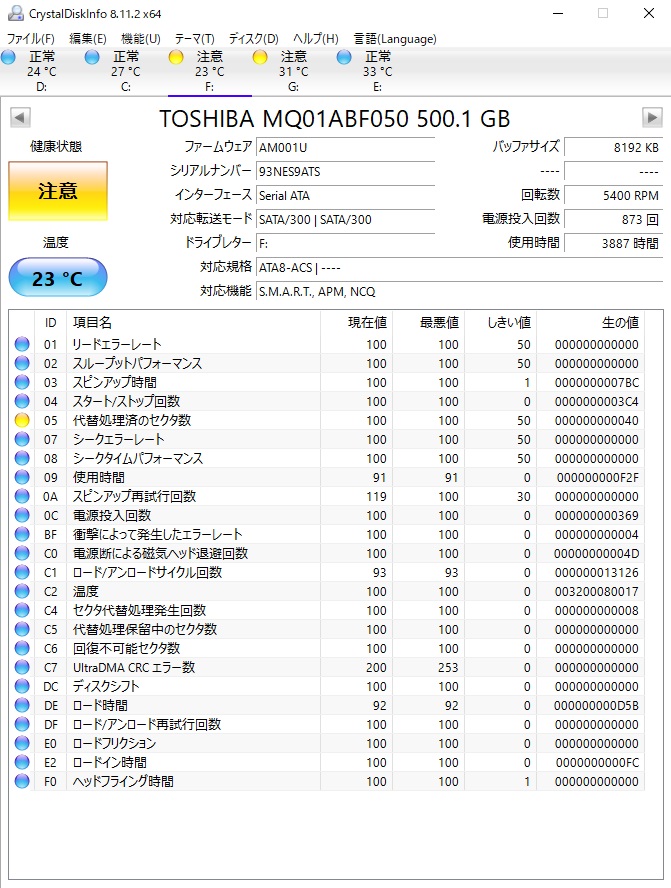Viewport: 671px width, 888px height.
Task: Select drive C: status orb at 27 °C
Action: pyautogui.click(x=92, y=58)
